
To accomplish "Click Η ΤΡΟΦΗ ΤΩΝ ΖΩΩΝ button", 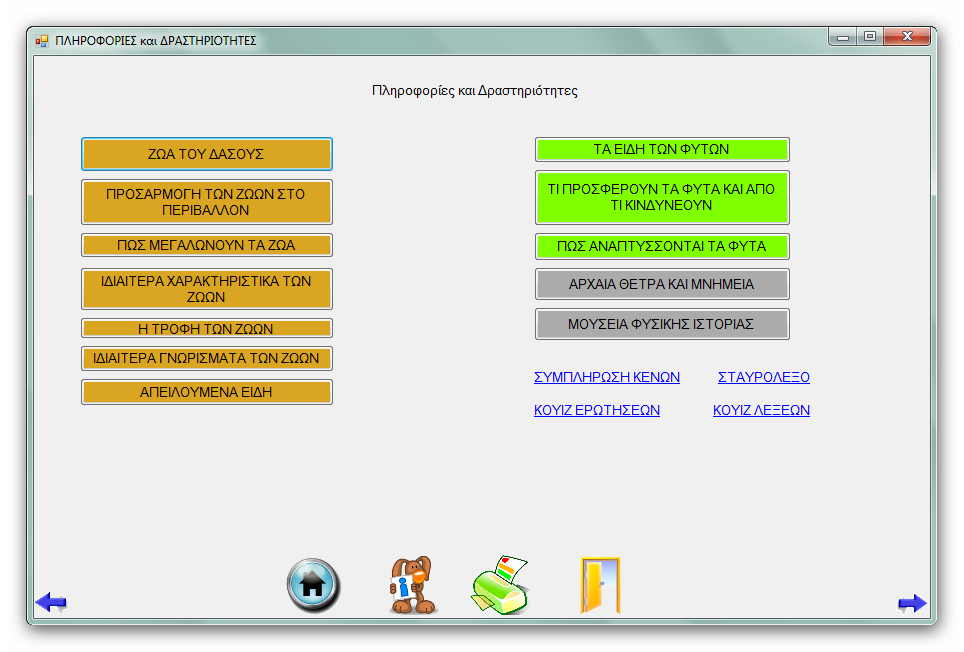I will tap(207, 329).
